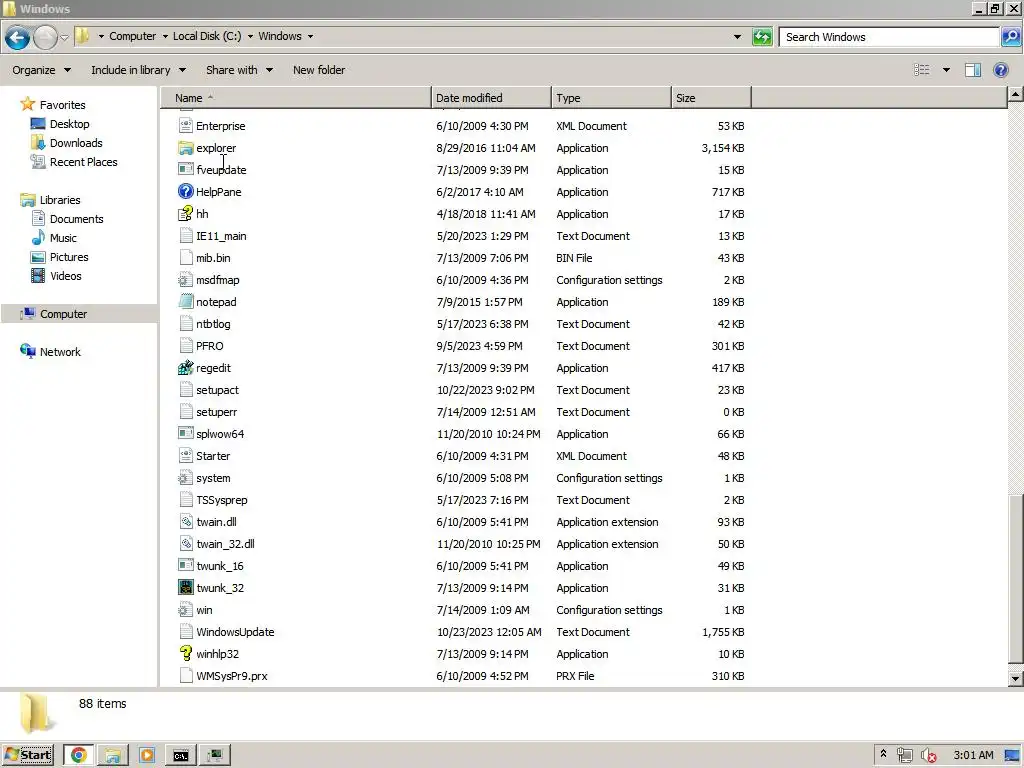Sort by the Size column header
Image resolution: width=1024 pixels, height=768 pixels.
(x=711, y=98)
